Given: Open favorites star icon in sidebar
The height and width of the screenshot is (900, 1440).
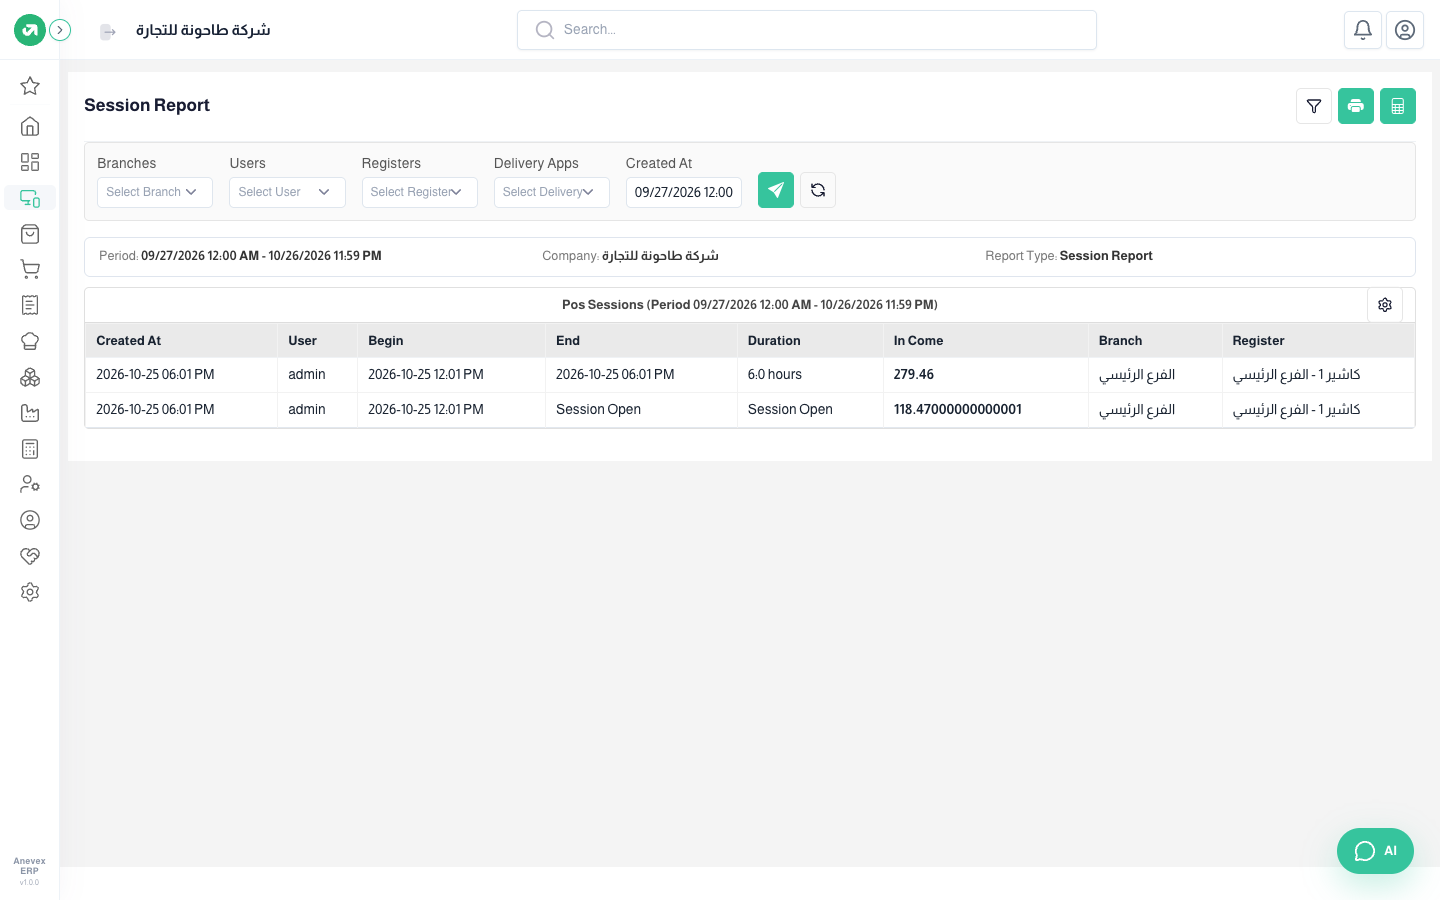Looking at the screenshot, I should (30, 86).
